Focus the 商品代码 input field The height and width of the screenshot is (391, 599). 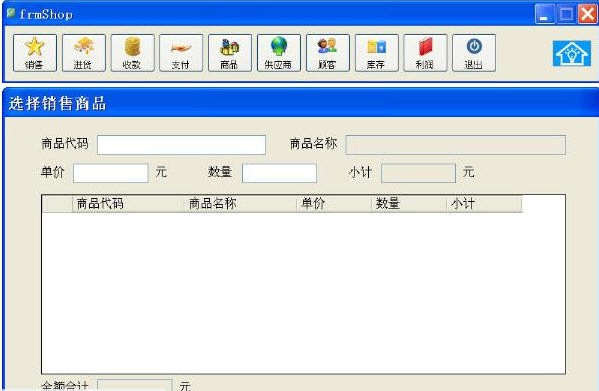(181, 145)
